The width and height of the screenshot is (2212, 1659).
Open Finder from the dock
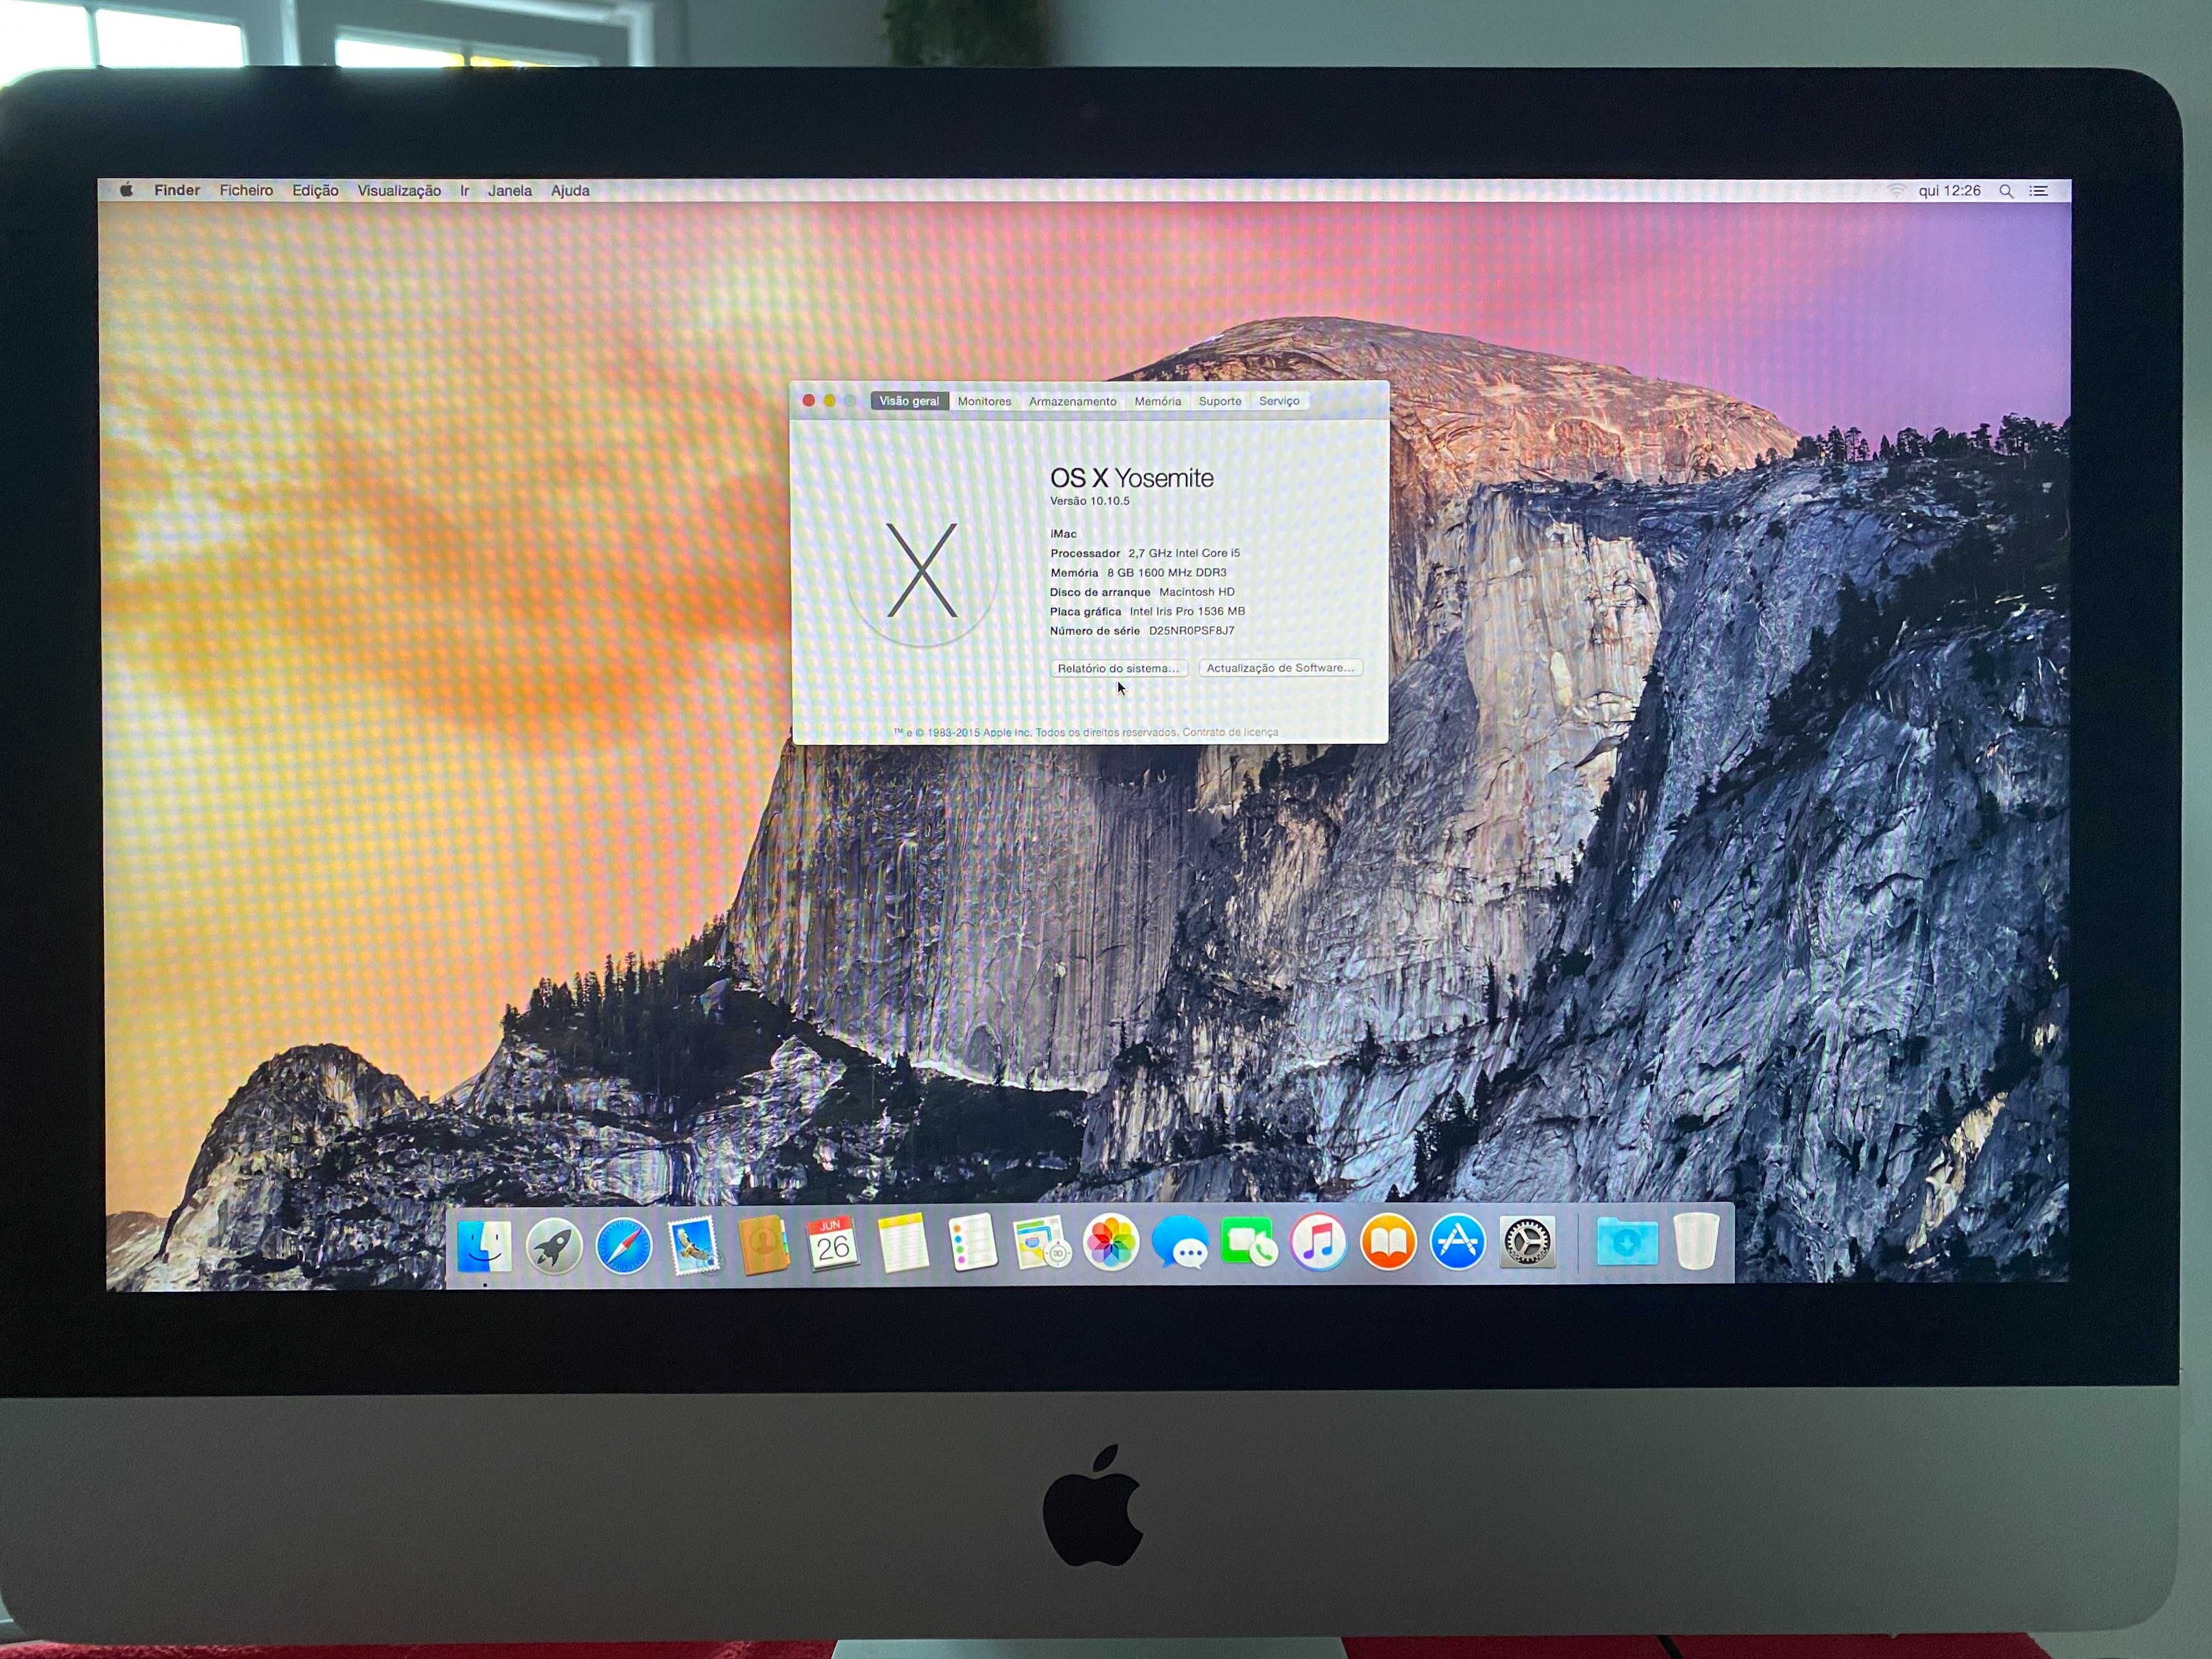(484, 1246)
